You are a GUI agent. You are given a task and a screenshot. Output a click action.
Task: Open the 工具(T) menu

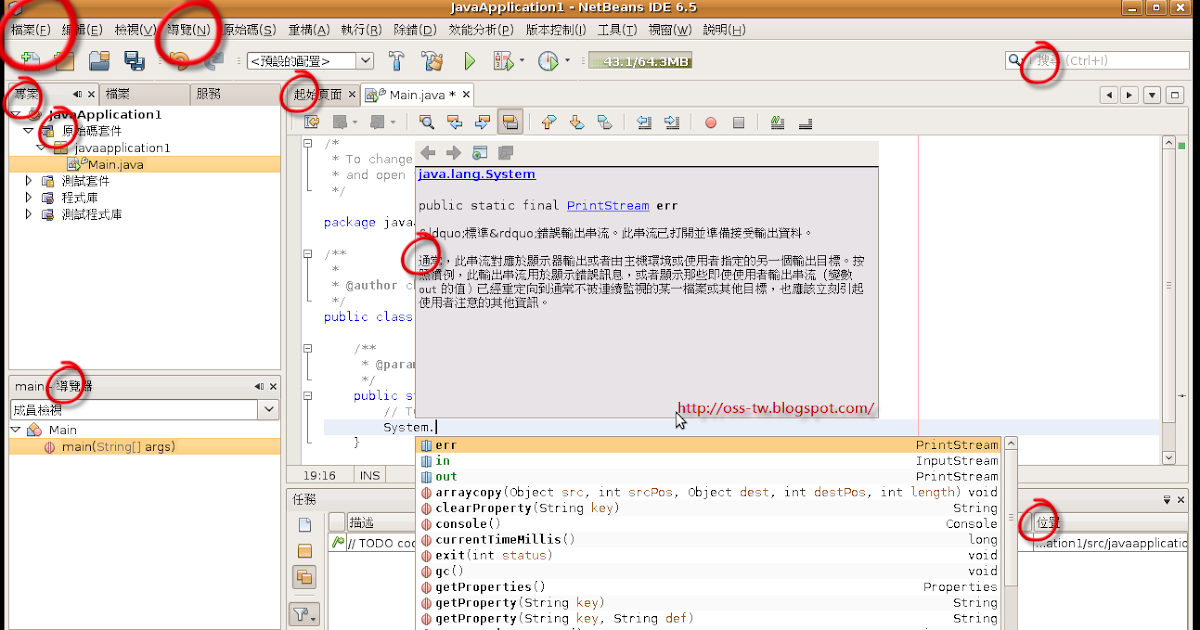click(617, 30)
